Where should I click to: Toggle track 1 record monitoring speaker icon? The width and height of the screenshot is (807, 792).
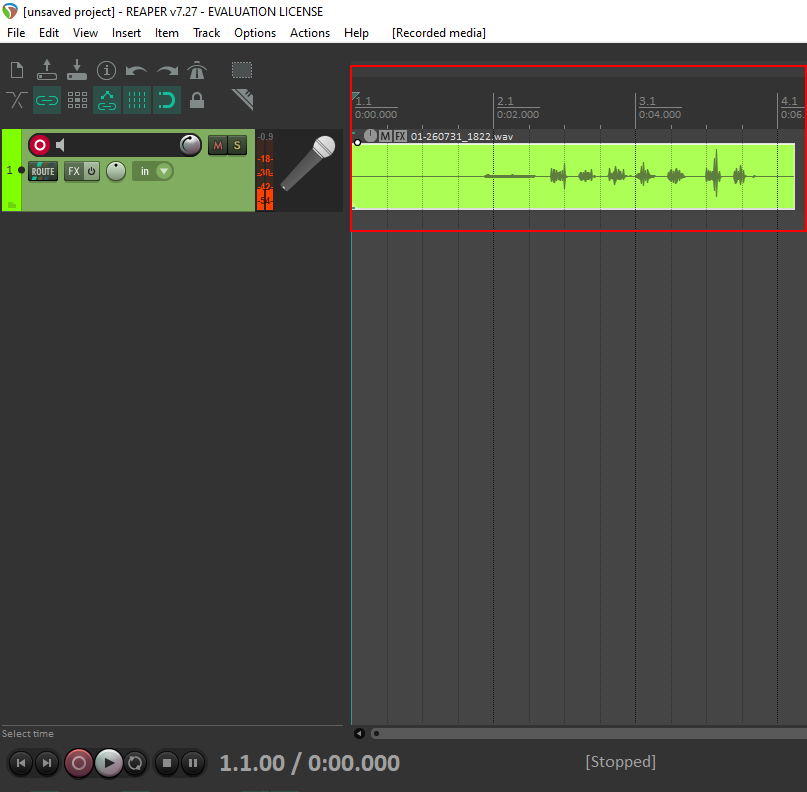pos(60,145)
